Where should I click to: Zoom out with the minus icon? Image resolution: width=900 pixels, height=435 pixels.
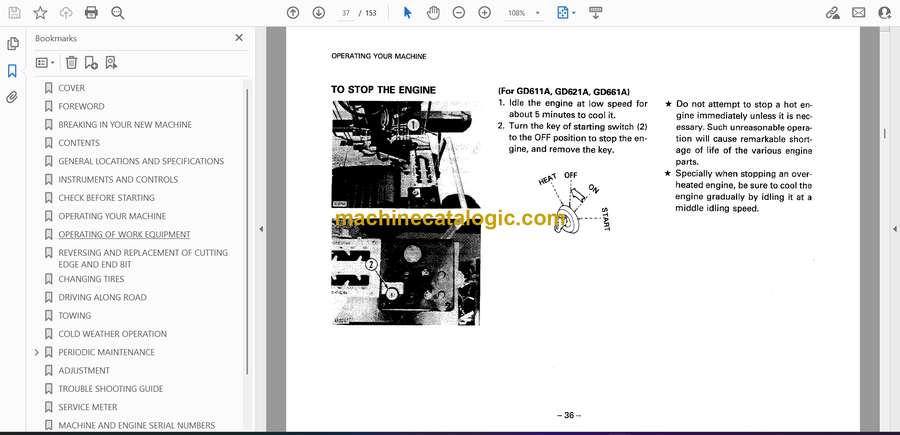[459, 13]
